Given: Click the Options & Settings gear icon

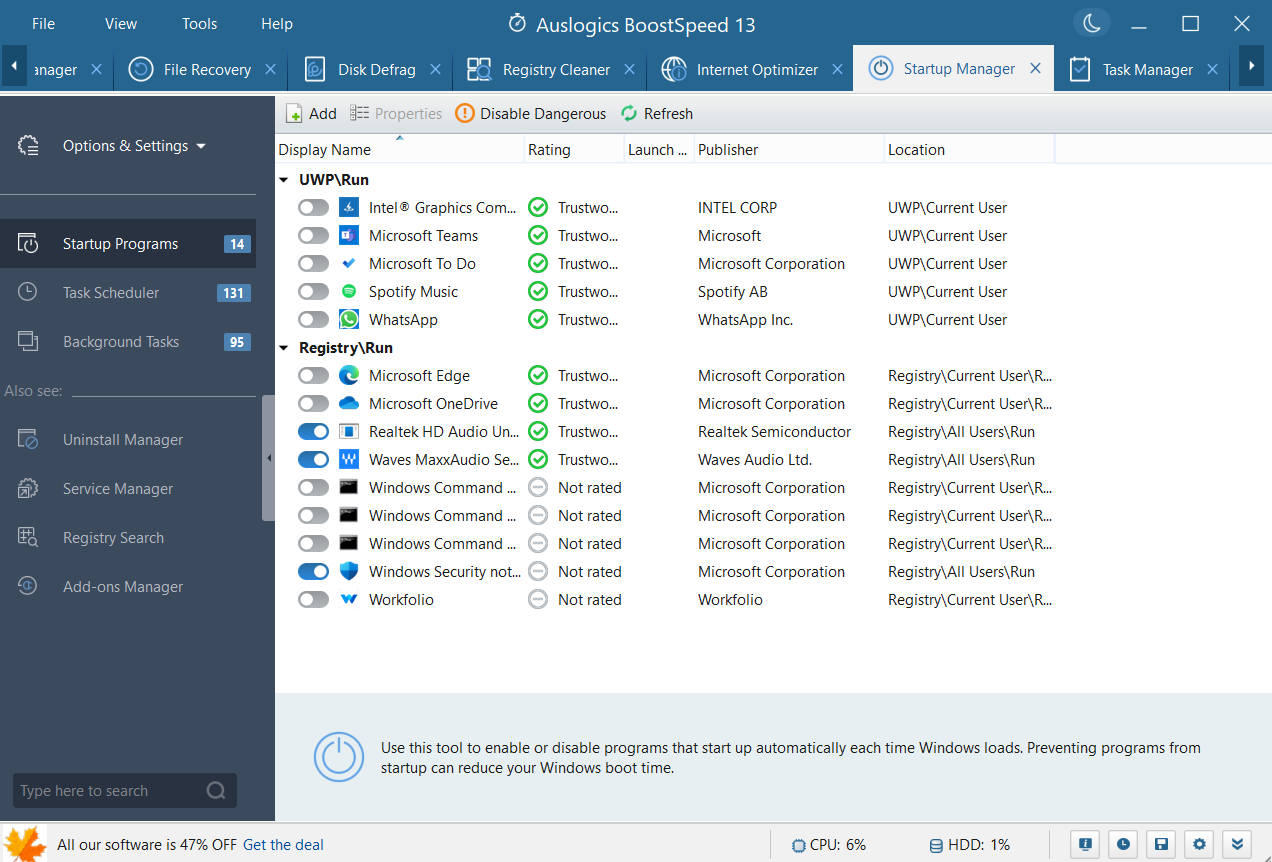Looking at the screenshot, I should pos(28,146).
